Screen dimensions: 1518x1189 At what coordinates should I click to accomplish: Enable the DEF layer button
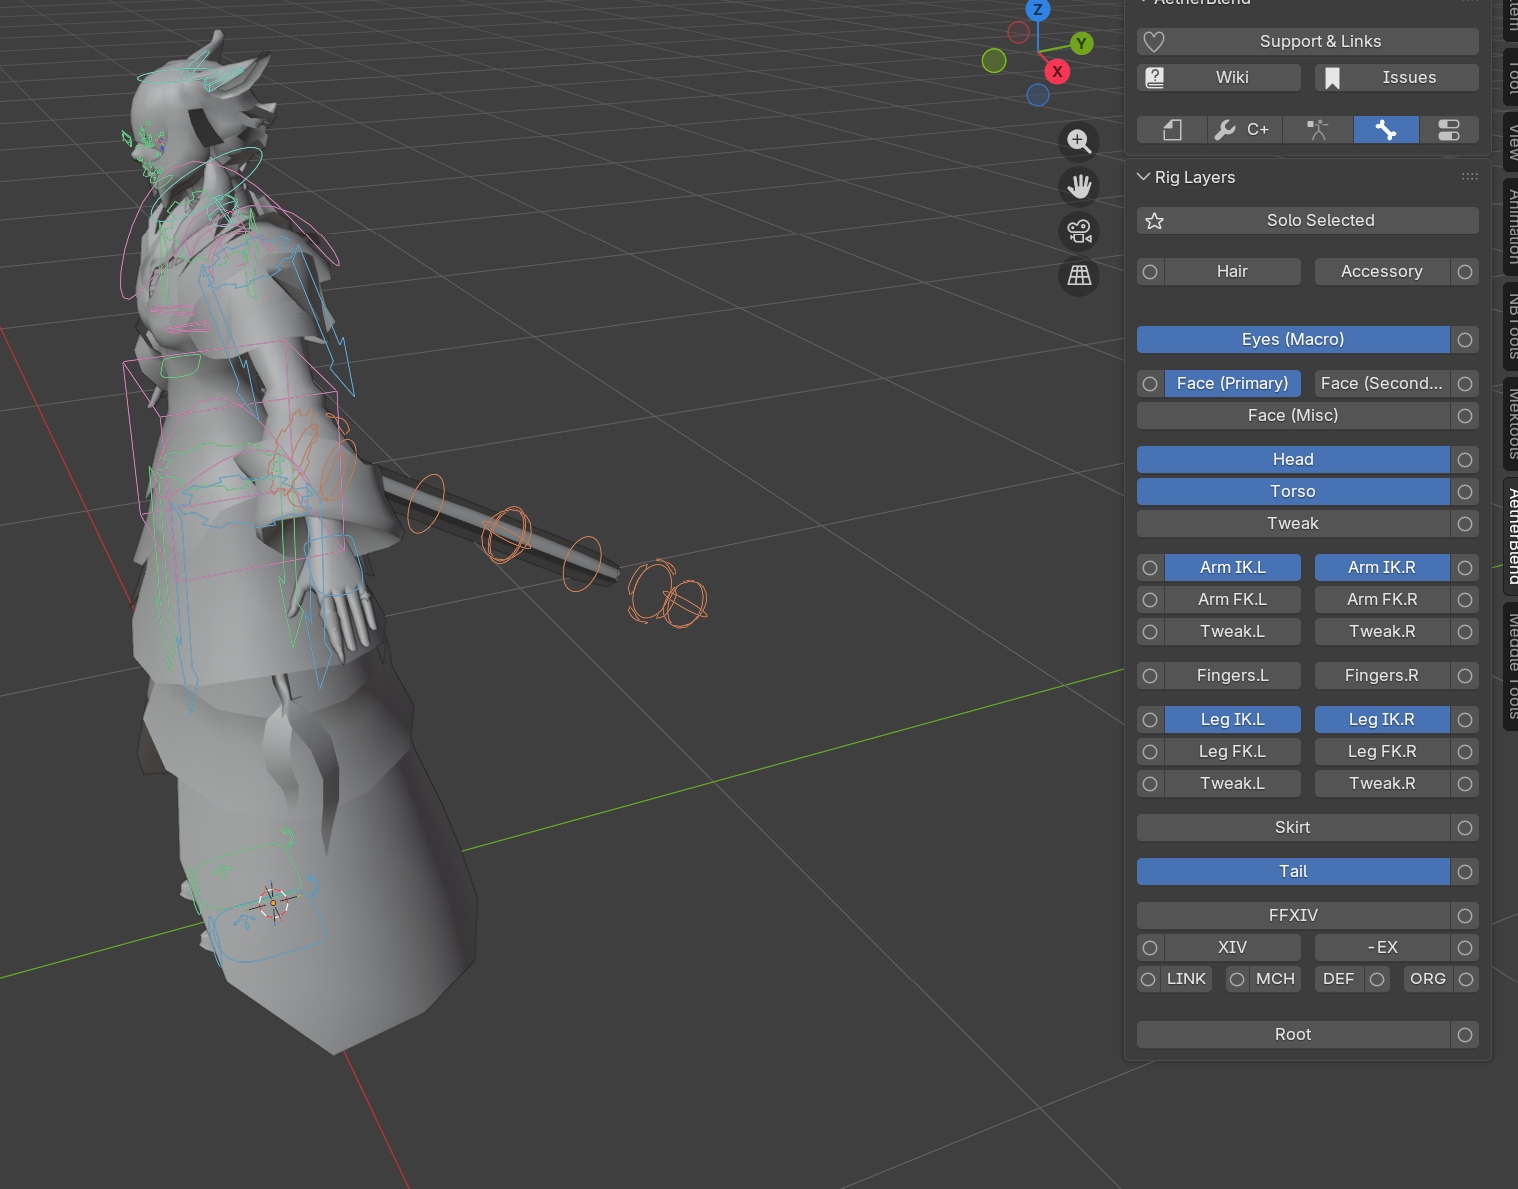pos(1339,979)
